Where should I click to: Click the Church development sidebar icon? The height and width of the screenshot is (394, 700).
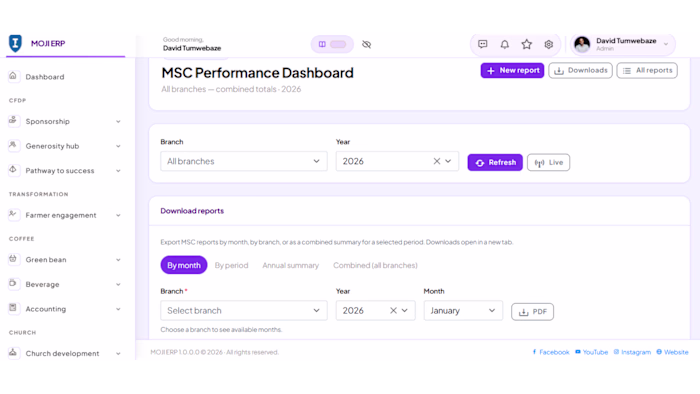coord(13,353)
